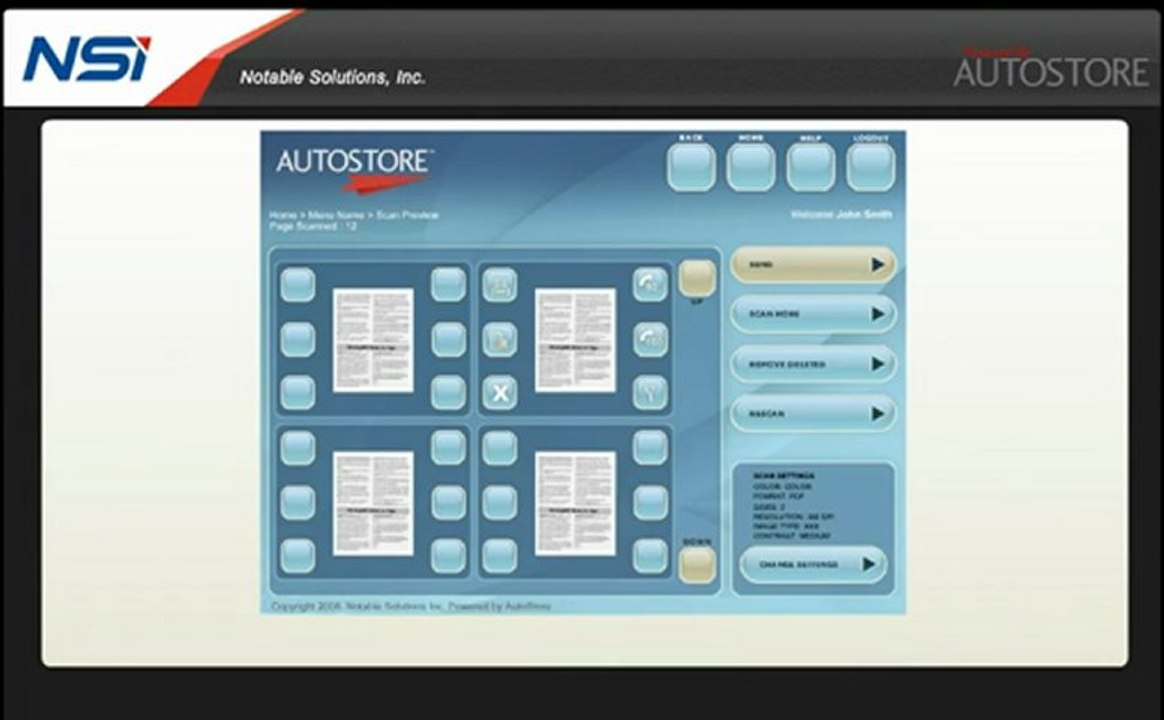Select the bottom-right scanned page thumbnail
Viewport: 1164px width, 720px height.
pyautogui.click(x=575, y=503)
